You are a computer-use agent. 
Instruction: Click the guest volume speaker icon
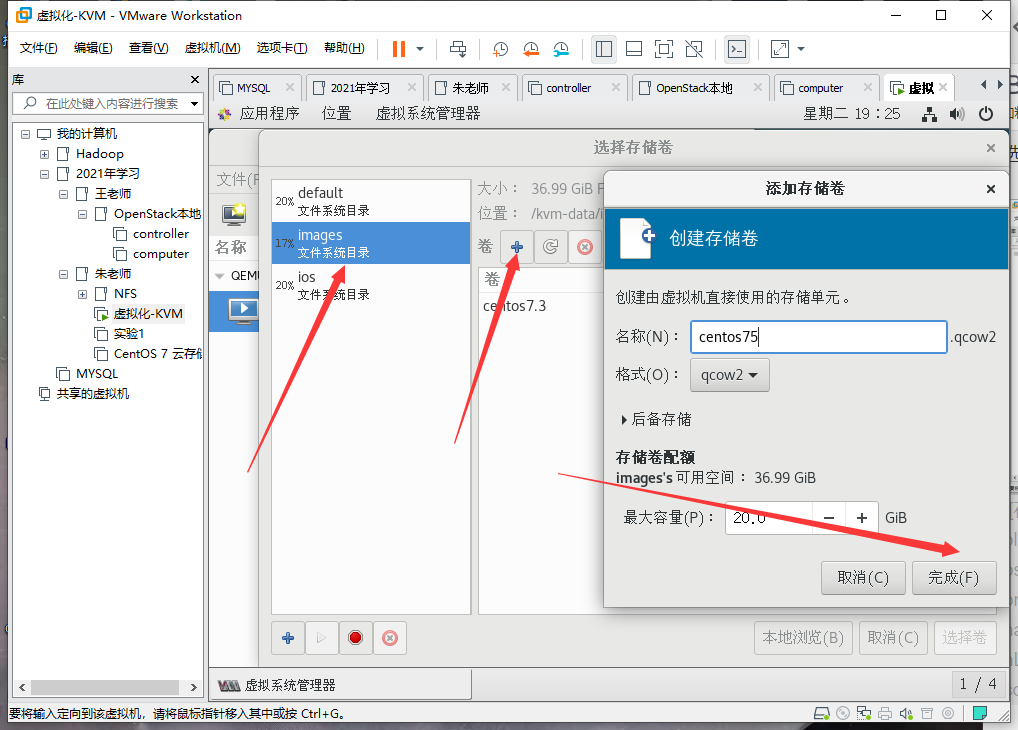click(x=957, y=114)
